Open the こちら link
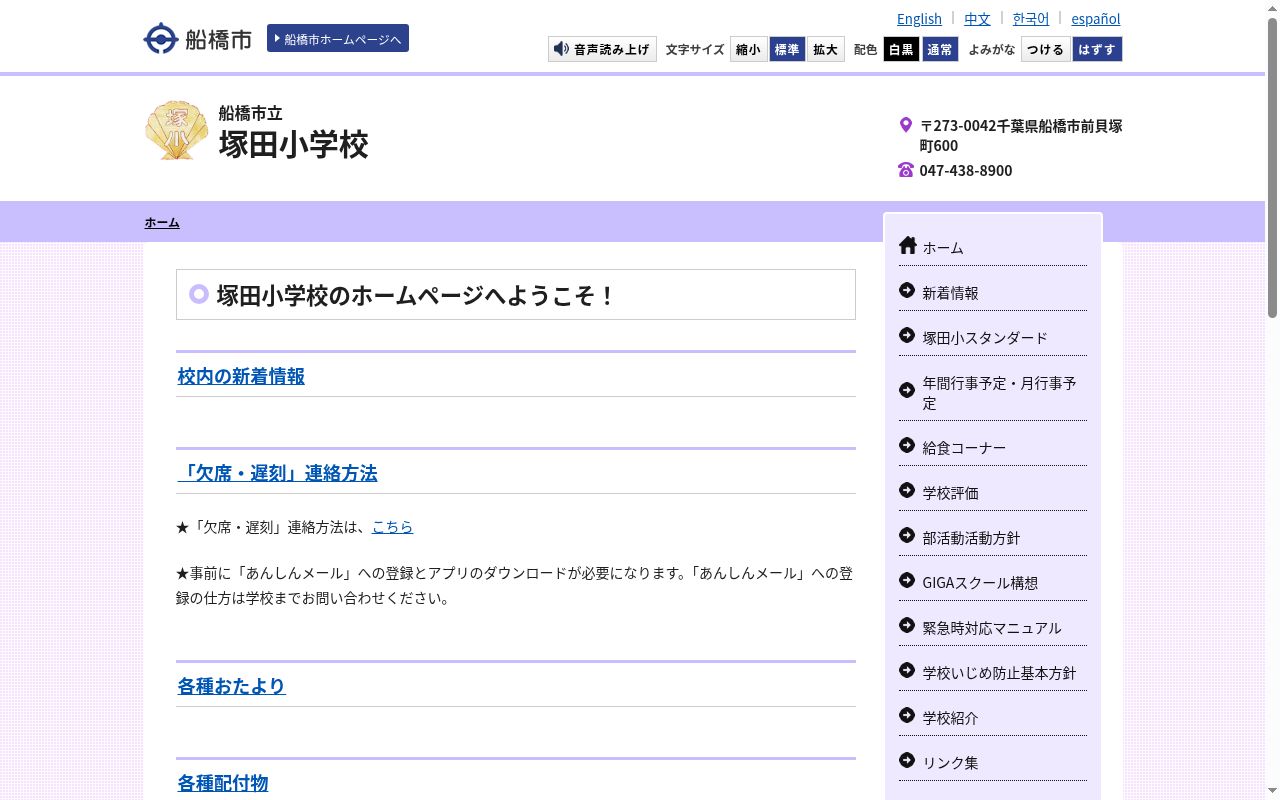Screen dimensions: 1280x800 click(x=392, y=527)
